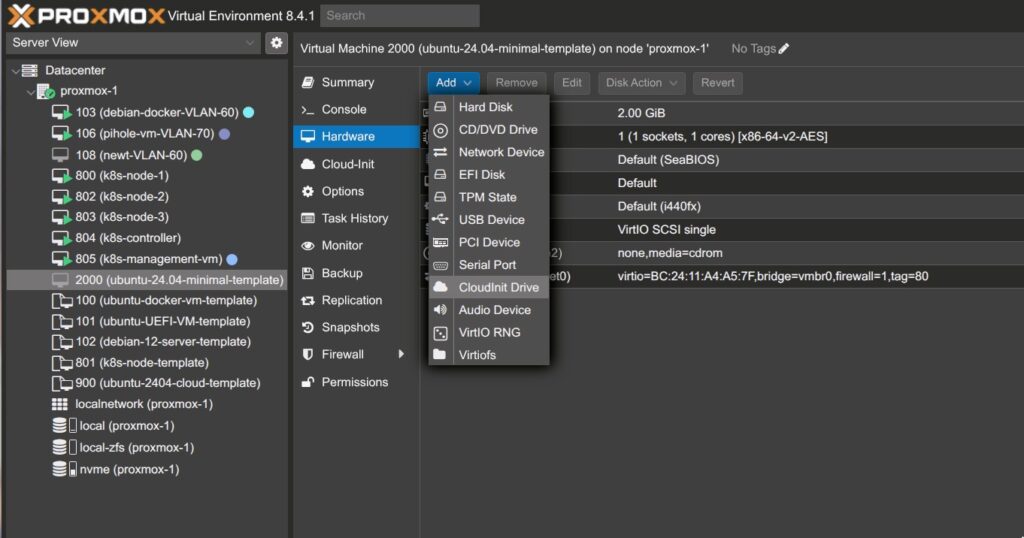Open the Replication tab
The image size is (1024, 538).
tap(356, 300)
